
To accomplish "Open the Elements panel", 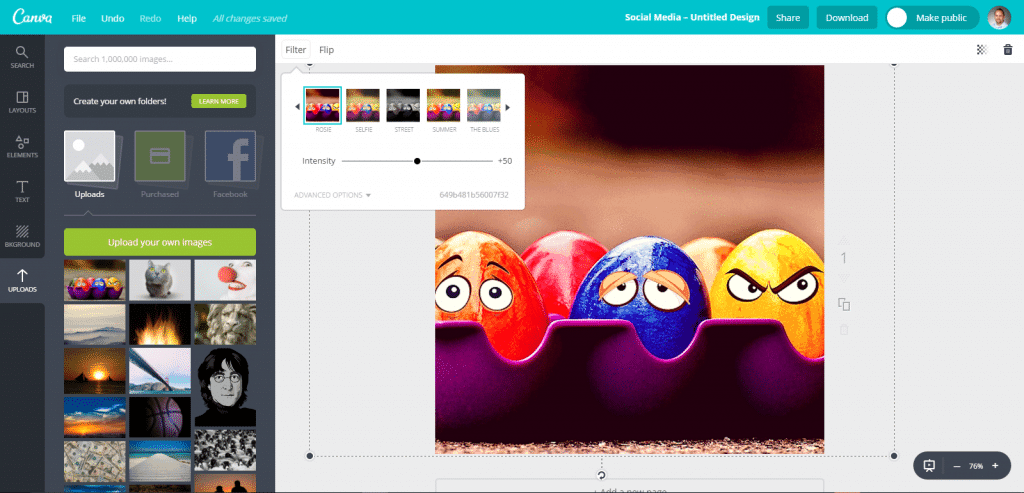I will [22, 147].
